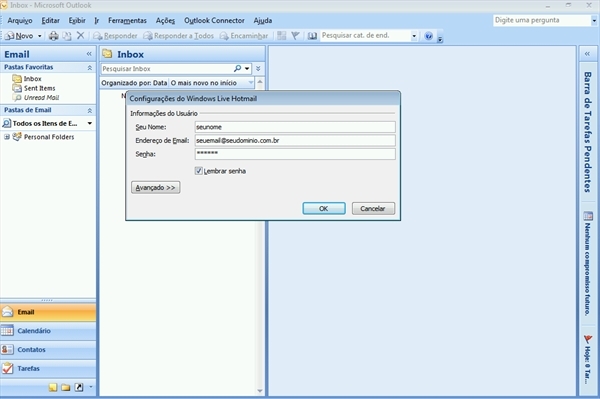Screen dimensions: 600x399
Task: Click the Print icon in toolbar
Action: (54, 36)
